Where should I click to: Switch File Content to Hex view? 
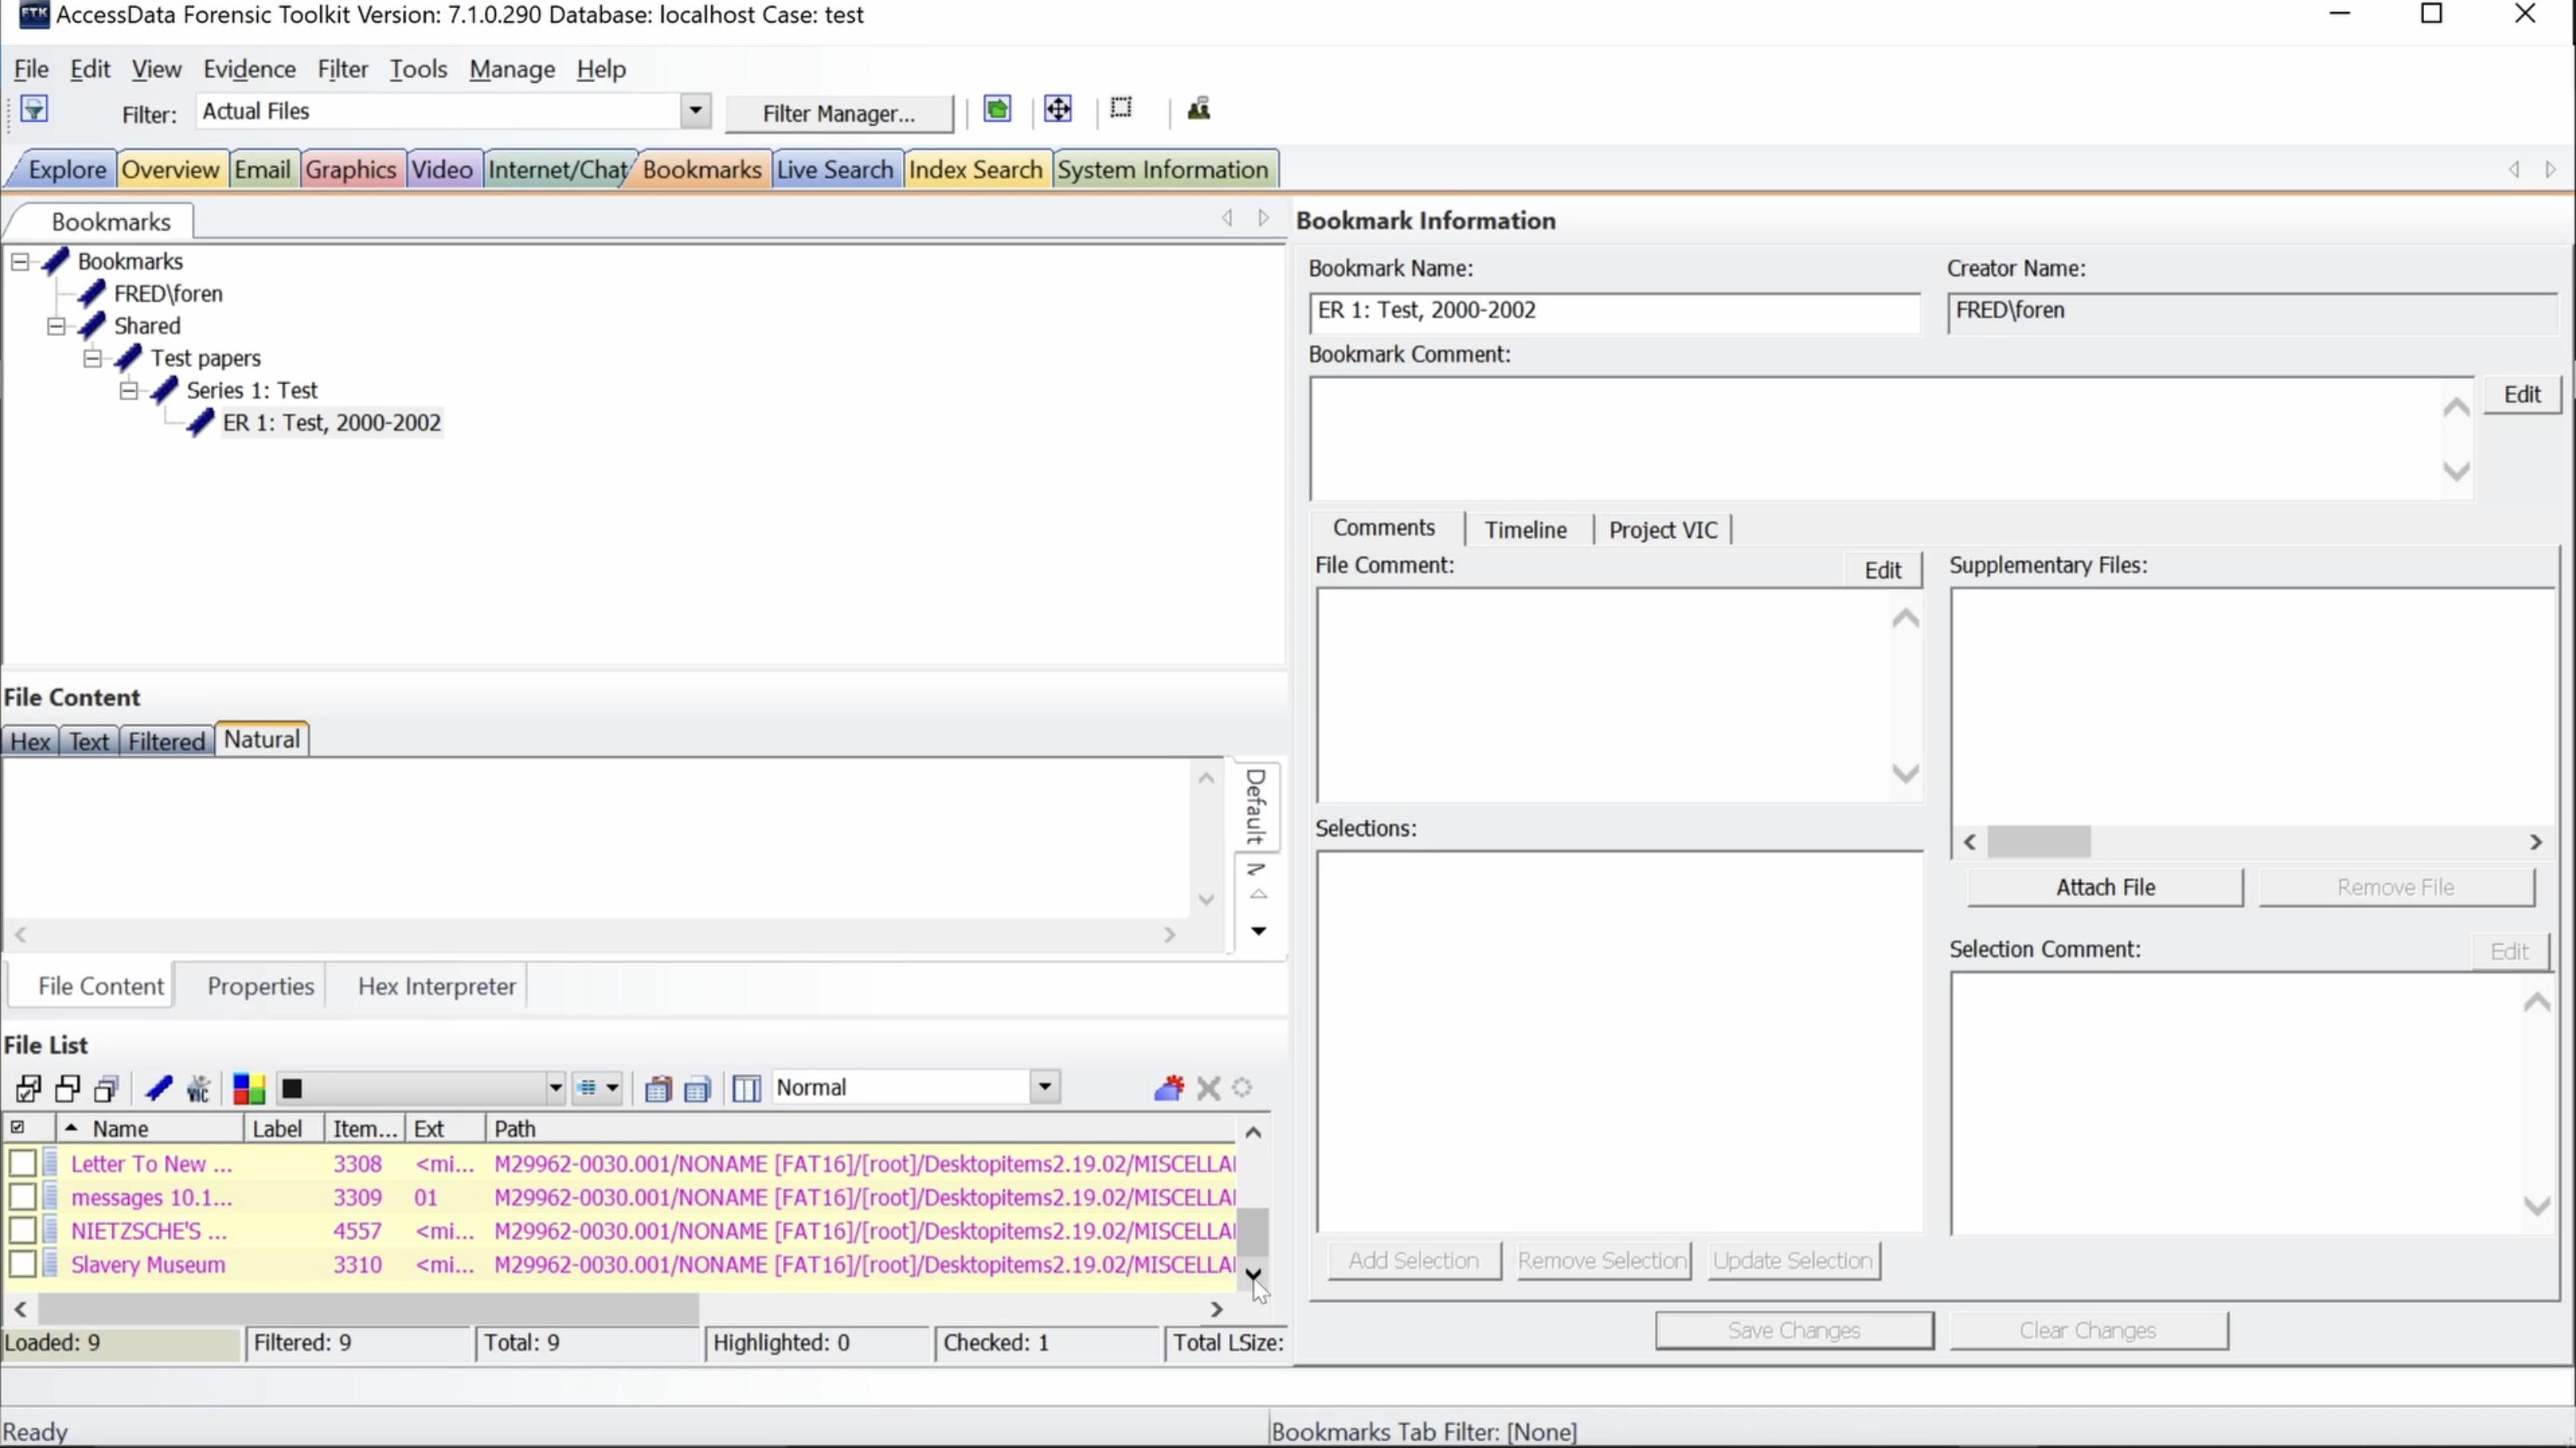pyautogui.click(x=30, y=741)
